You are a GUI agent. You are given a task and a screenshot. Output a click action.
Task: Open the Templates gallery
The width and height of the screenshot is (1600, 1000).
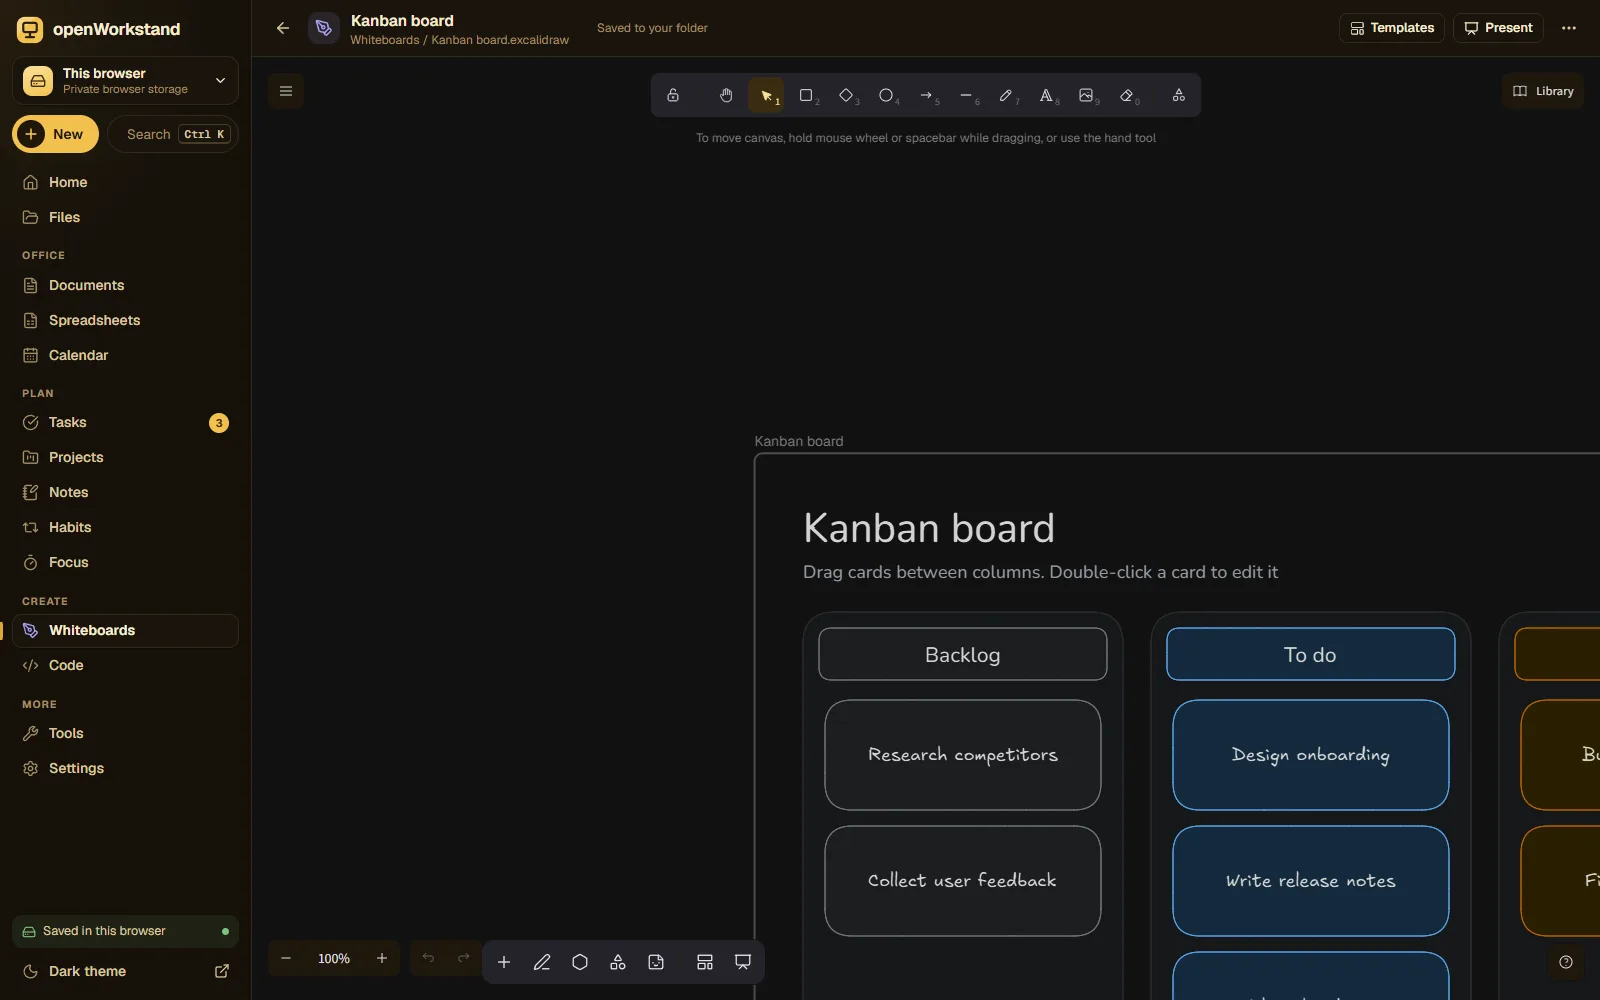point(1392,28)
